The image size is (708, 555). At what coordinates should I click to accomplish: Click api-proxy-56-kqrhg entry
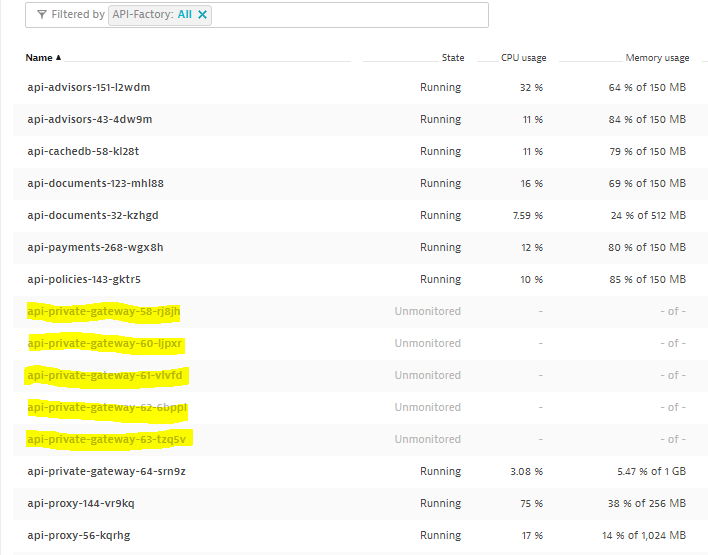pos(78,535)
